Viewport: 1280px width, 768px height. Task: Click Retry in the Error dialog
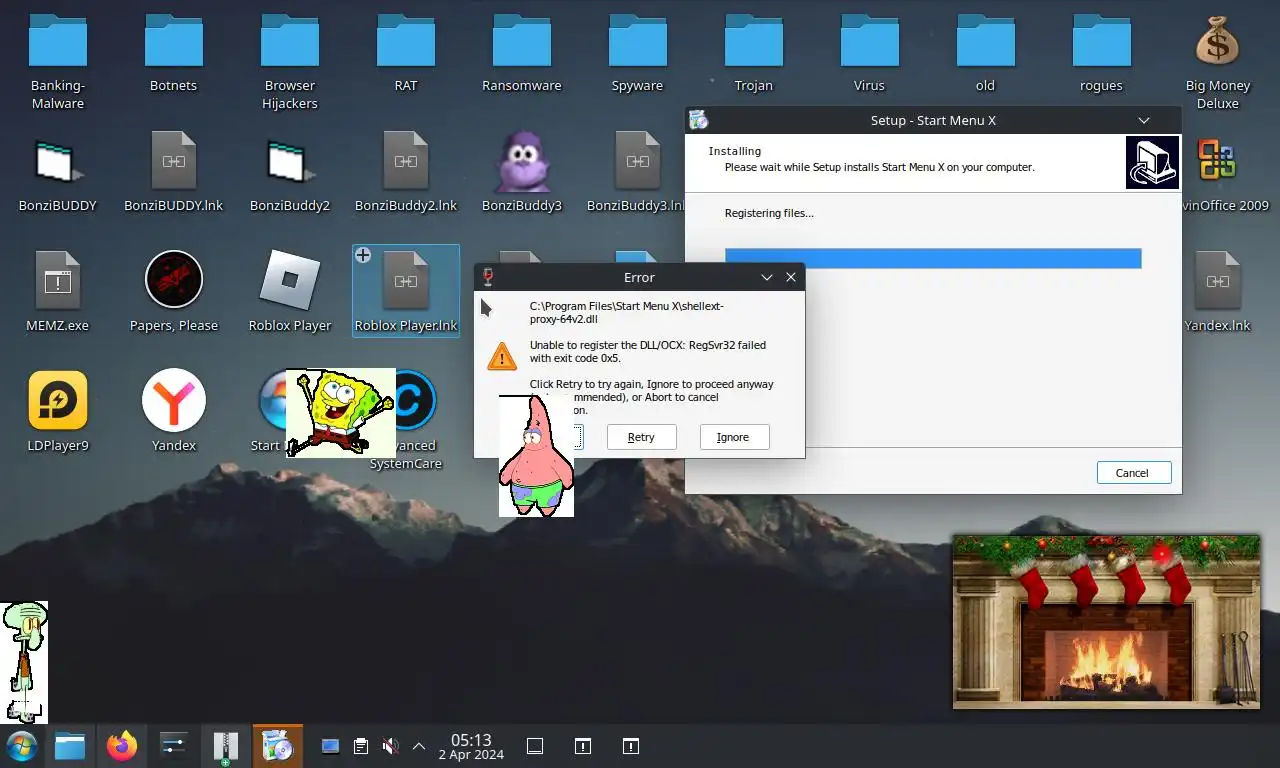point(641,437)
